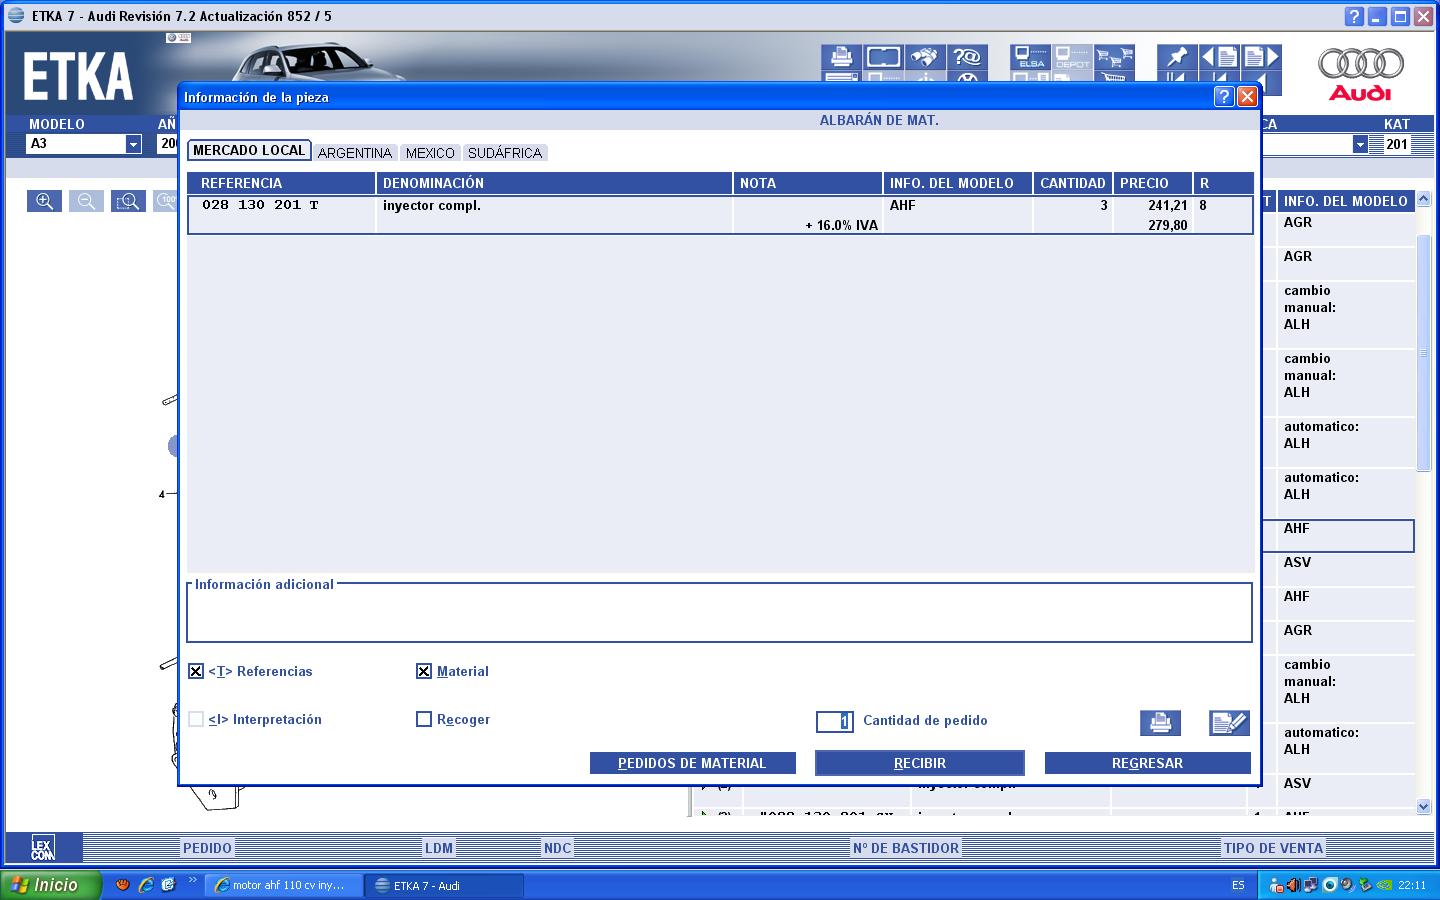Click the LEXCOM logo icon
The width and height of the screenshot is (1440, 900).
(x=42, y=848)
